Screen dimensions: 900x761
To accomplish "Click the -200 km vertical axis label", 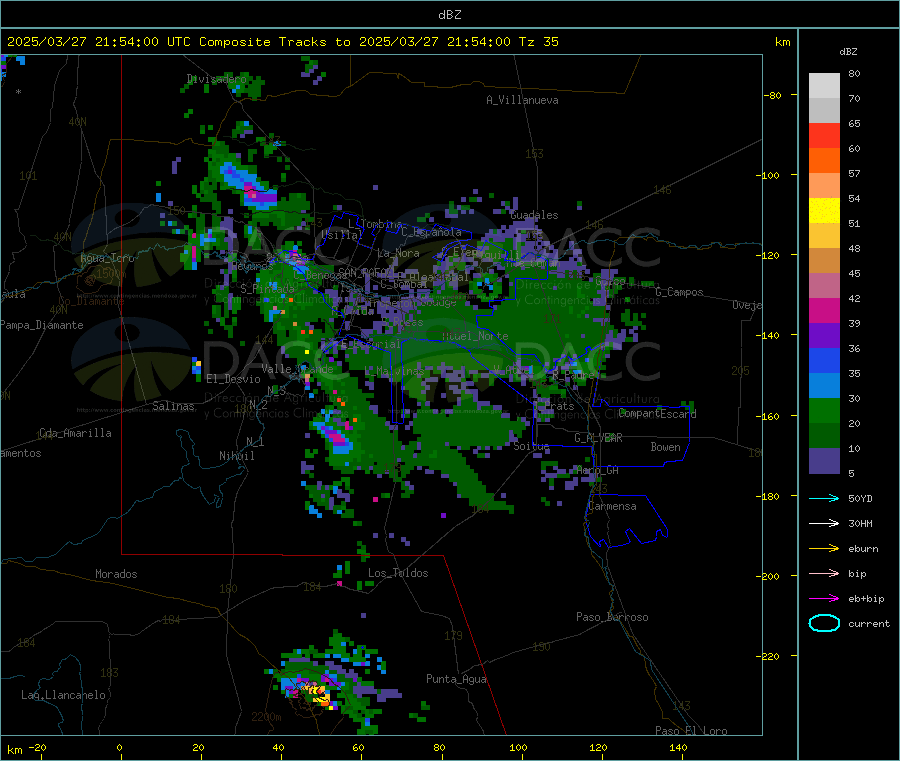I will tap(768, 576).
